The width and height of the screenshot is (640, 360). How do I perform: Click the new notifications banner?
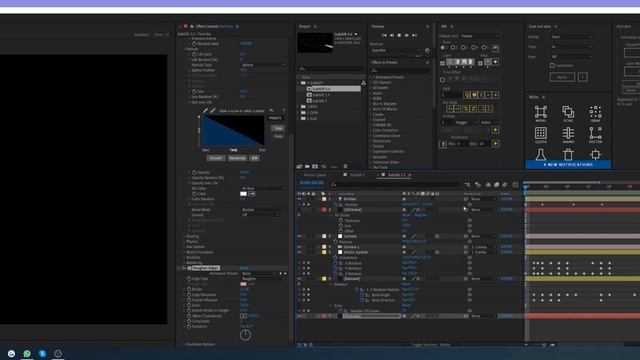pos(568,164)
